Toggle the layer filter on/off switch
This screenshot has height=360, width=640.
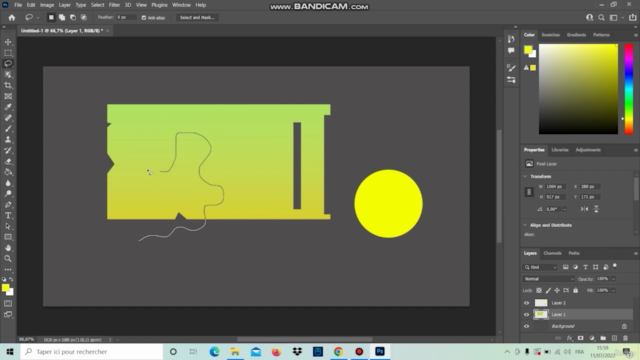click(615, 267)
